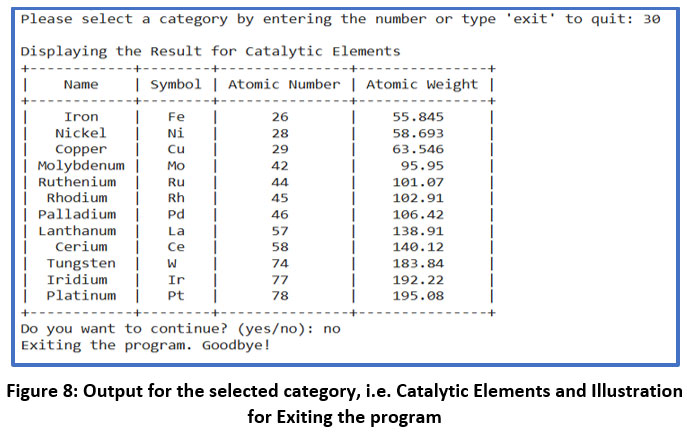Image resolution: width=687 pixels, height=436 pixels.
Task: Click the Atomic Weight column header
Action: (x=421, y=85)
